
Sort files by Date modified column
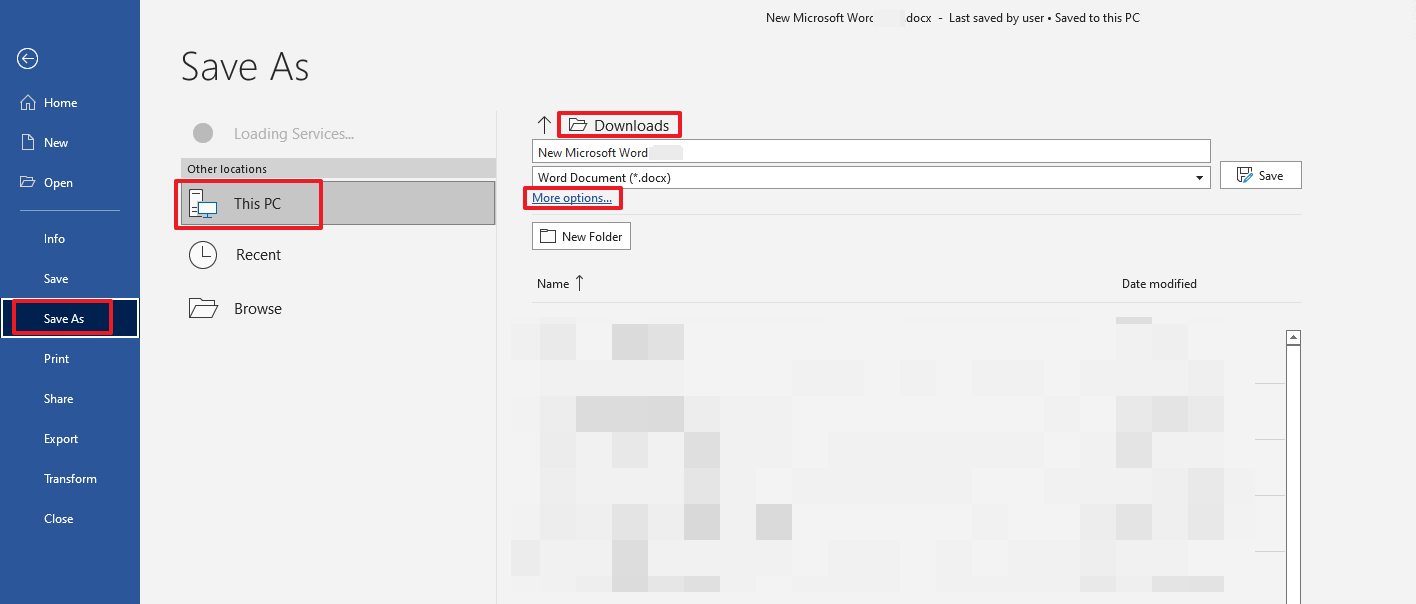[x=1159, y=284]
